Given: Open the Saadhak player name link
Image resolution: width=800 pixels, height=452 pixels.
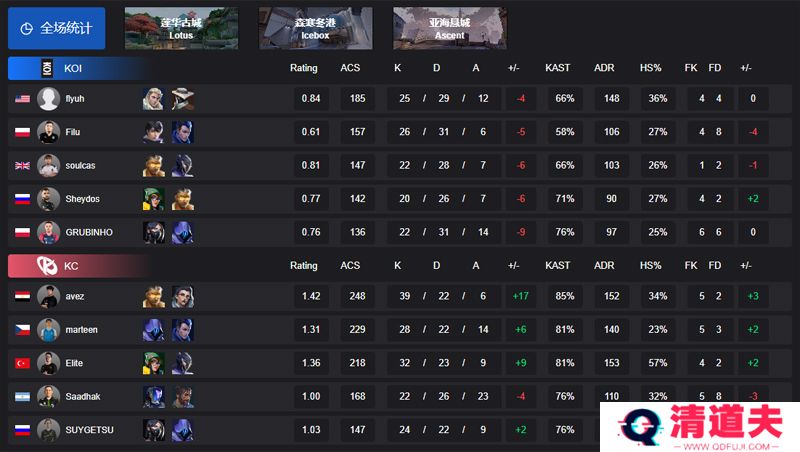Looking at the screenshot, I should [x=83, y=396].
